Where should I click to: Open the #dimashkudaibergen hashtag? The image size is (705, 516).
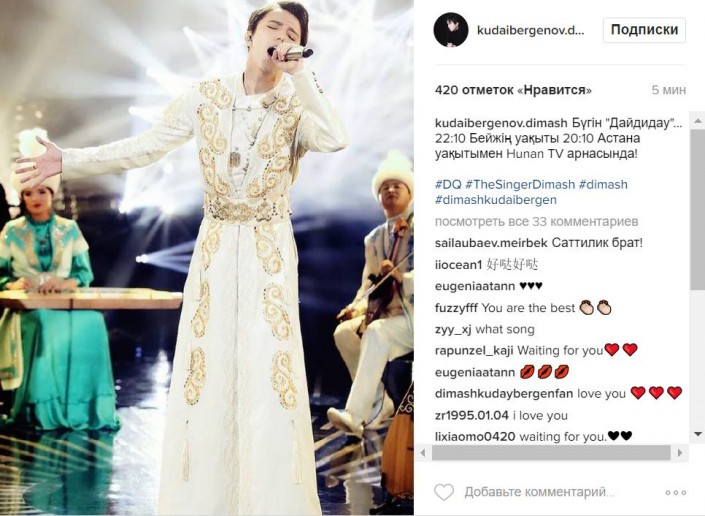click(495, 200)
